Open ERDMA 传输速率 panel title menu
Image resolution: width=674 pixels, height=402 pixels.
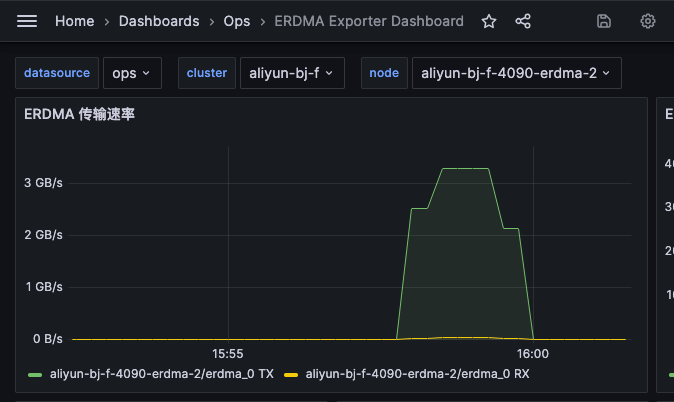tap(80, 115)
